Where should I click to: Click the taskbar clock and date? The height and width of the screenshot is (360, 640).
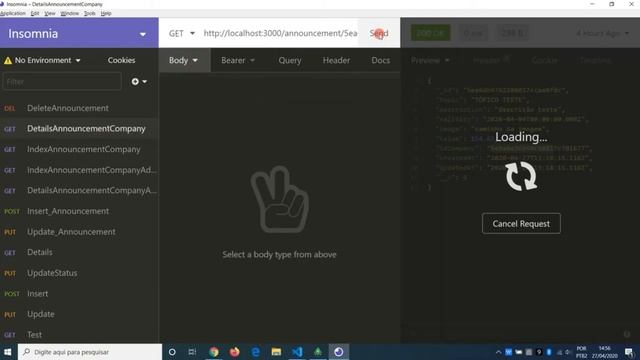[x=605, y=352]
